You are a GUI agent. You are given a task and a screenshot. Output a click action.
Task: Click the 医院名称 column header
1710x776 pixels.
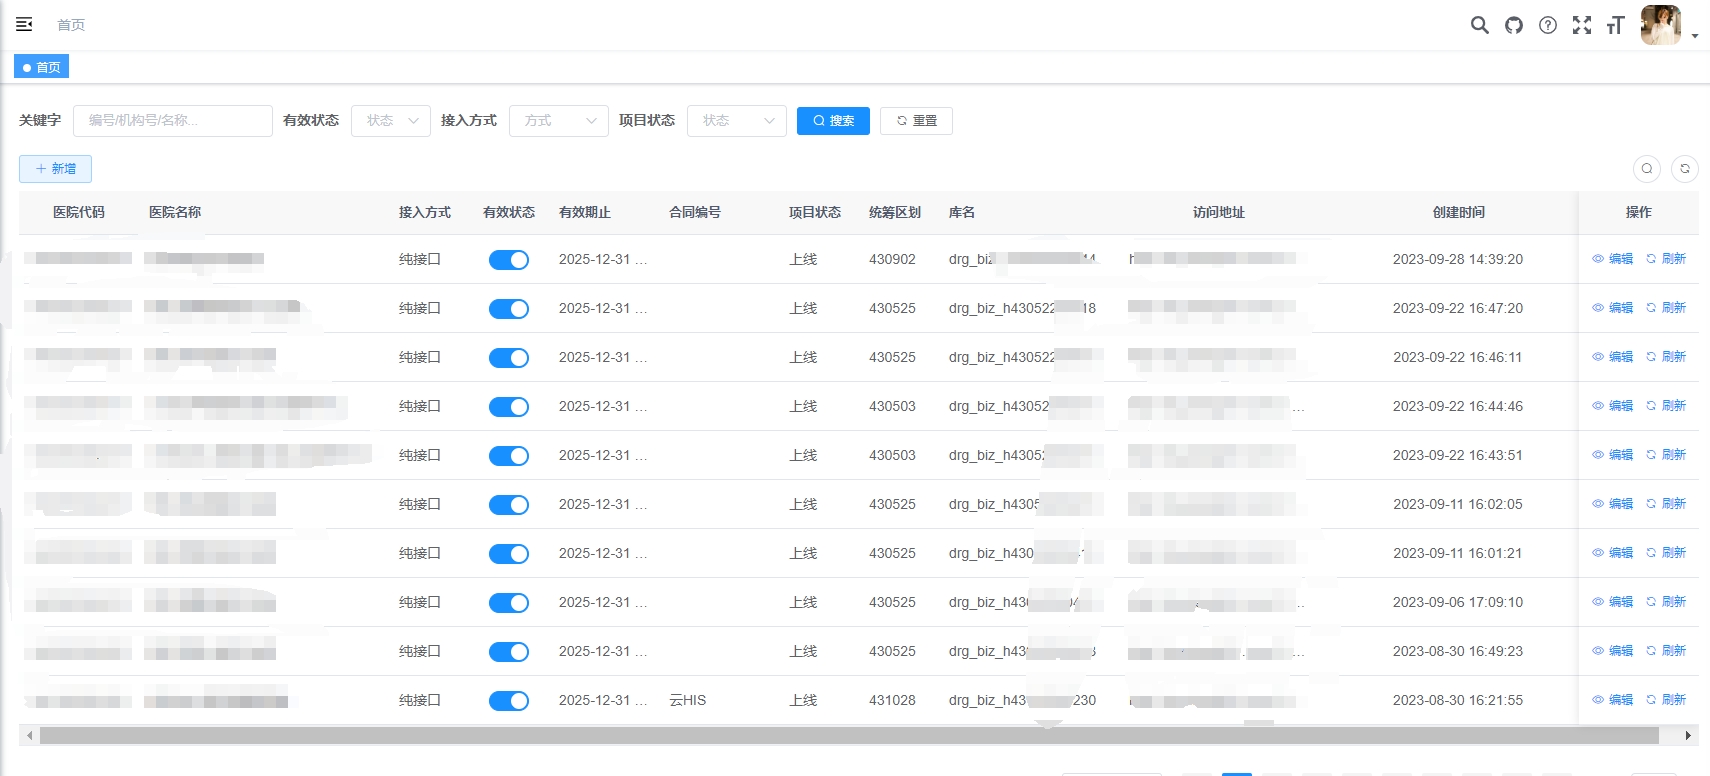click(175, 212)
